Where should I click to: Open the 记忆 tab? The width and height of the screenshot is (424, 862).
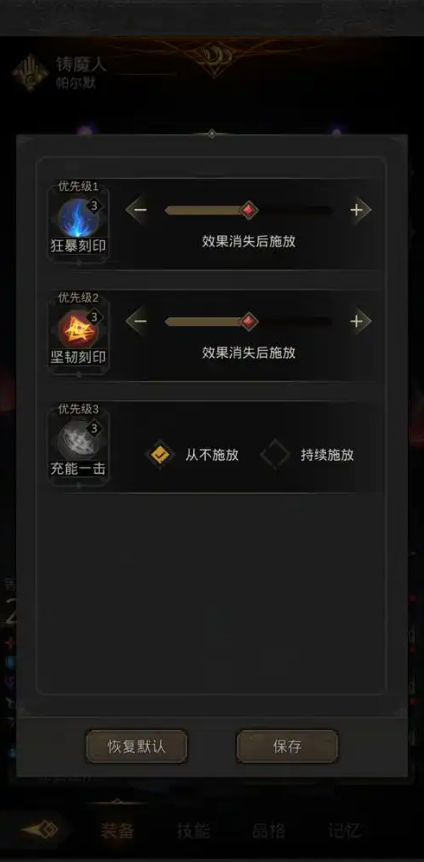pyautogui.click(x=344, y=831)
